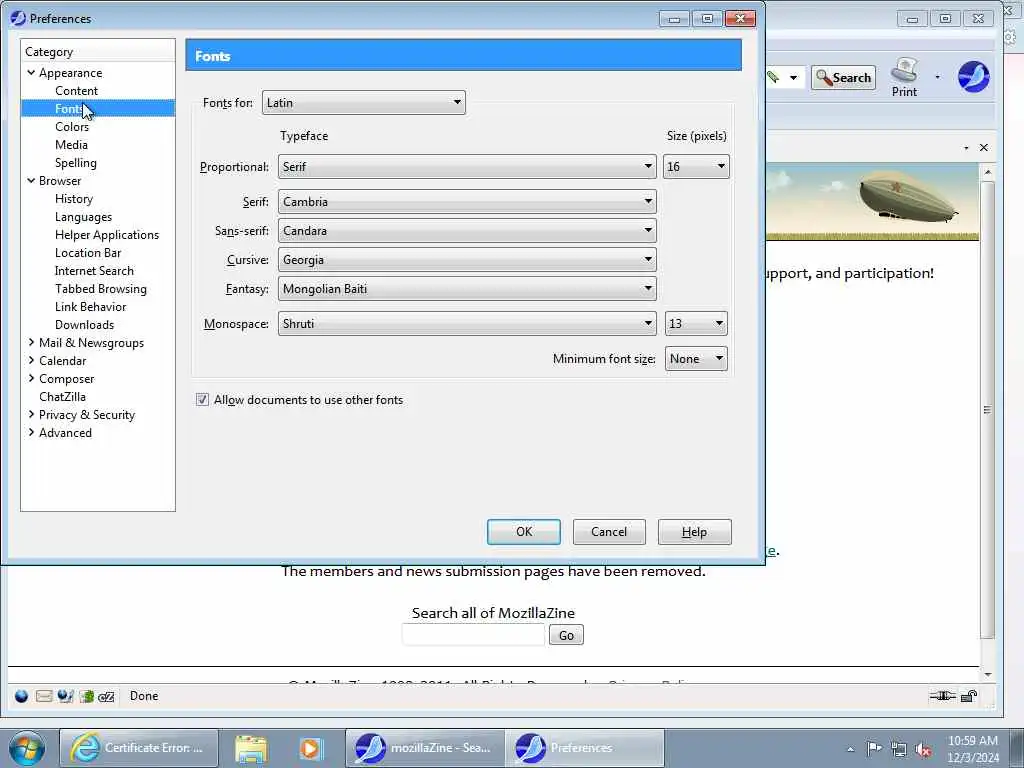The image size is (1024, 768).
Task: Click the Search button in the browser toolbar
Action: pos(843,78)
